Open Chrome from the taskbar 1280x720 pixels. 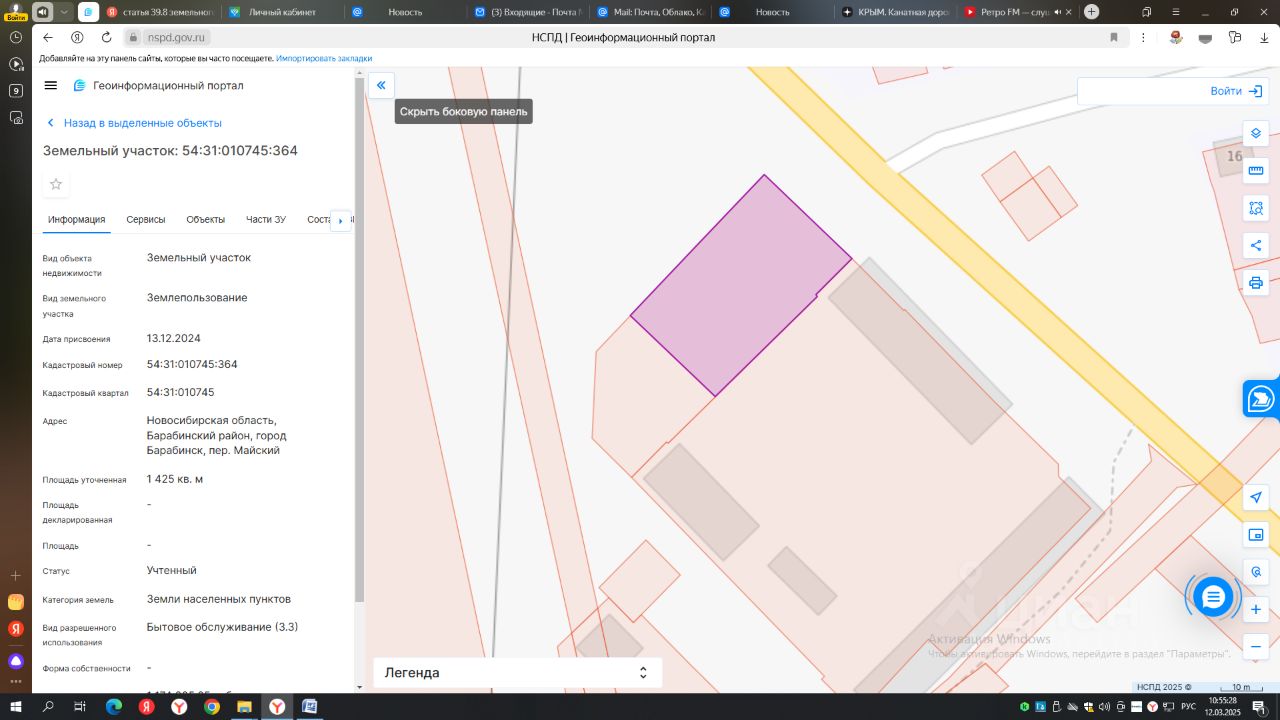click(212, 706)
